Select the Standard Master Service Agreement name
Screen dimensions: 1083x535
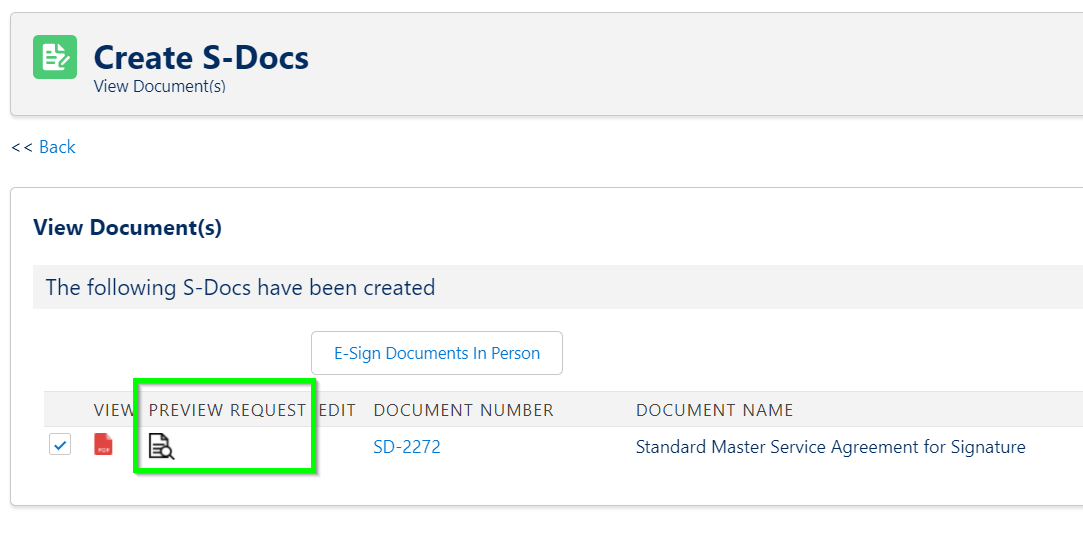[830, 447]
